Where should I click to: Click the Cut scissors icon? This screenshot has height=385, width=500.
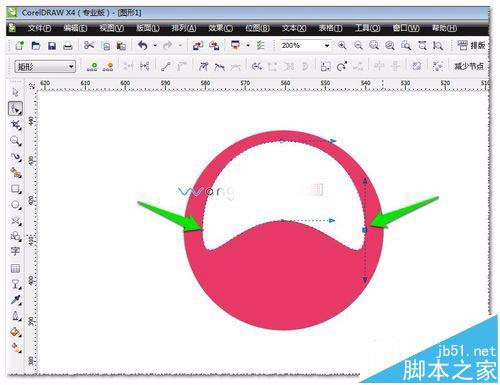[x=89, y=45]
